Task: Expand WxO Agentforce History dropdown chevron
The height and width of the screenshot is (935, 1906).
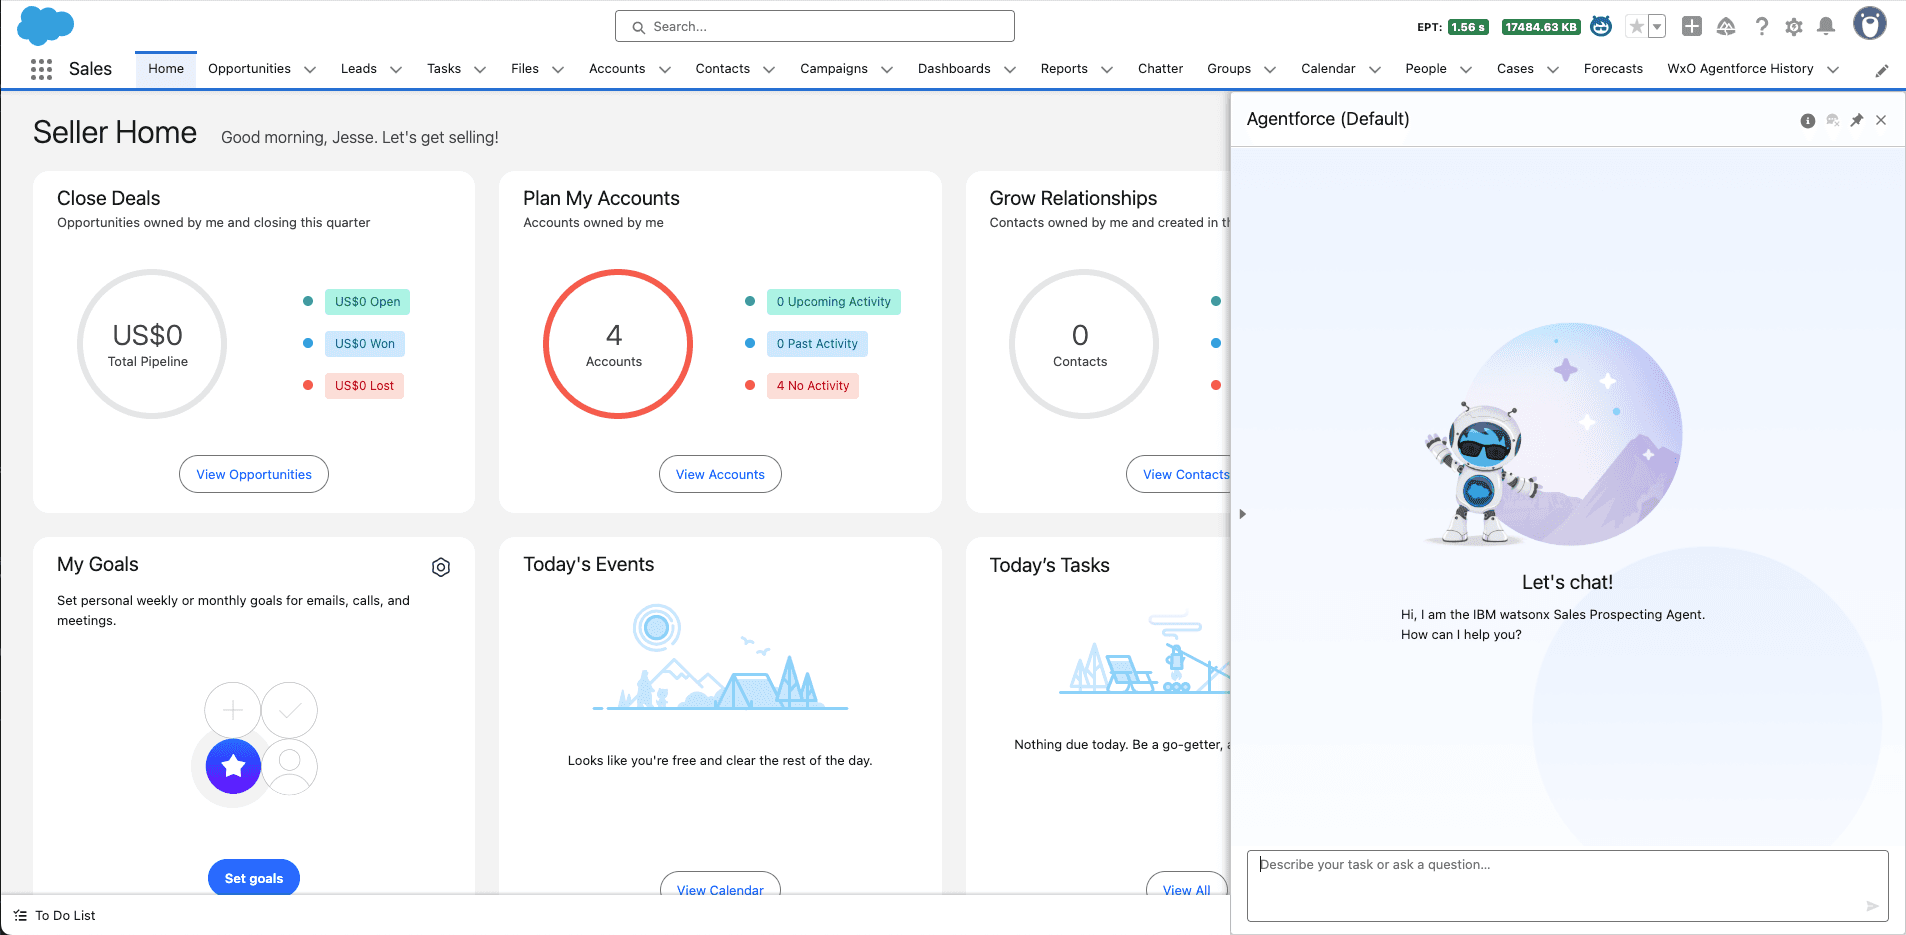Action: click(1833, 70)
